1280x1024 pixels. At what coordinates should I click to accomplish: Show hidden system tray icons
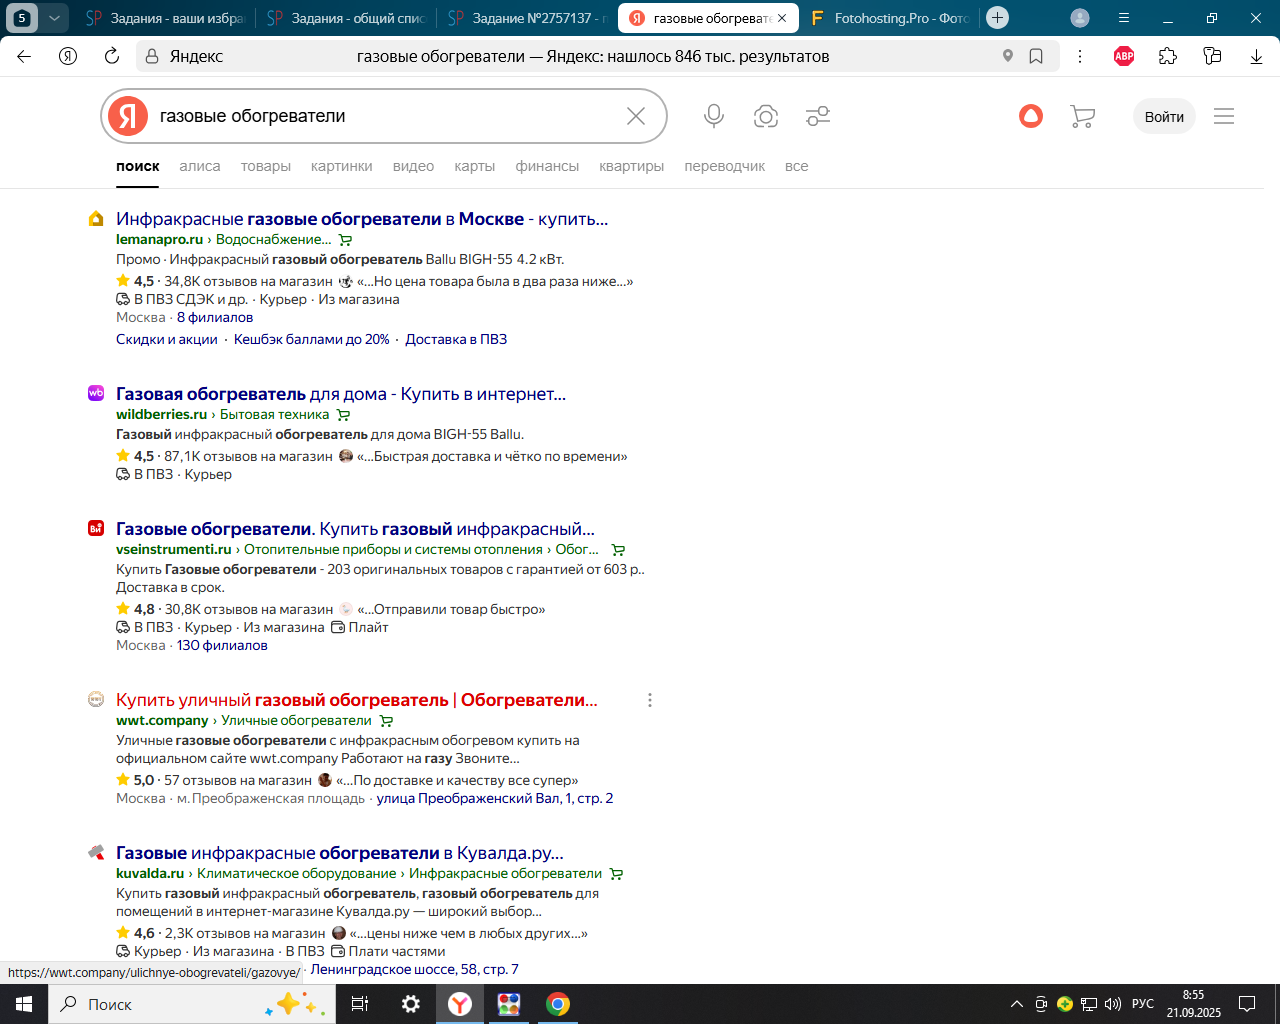coord(1017,1004)
